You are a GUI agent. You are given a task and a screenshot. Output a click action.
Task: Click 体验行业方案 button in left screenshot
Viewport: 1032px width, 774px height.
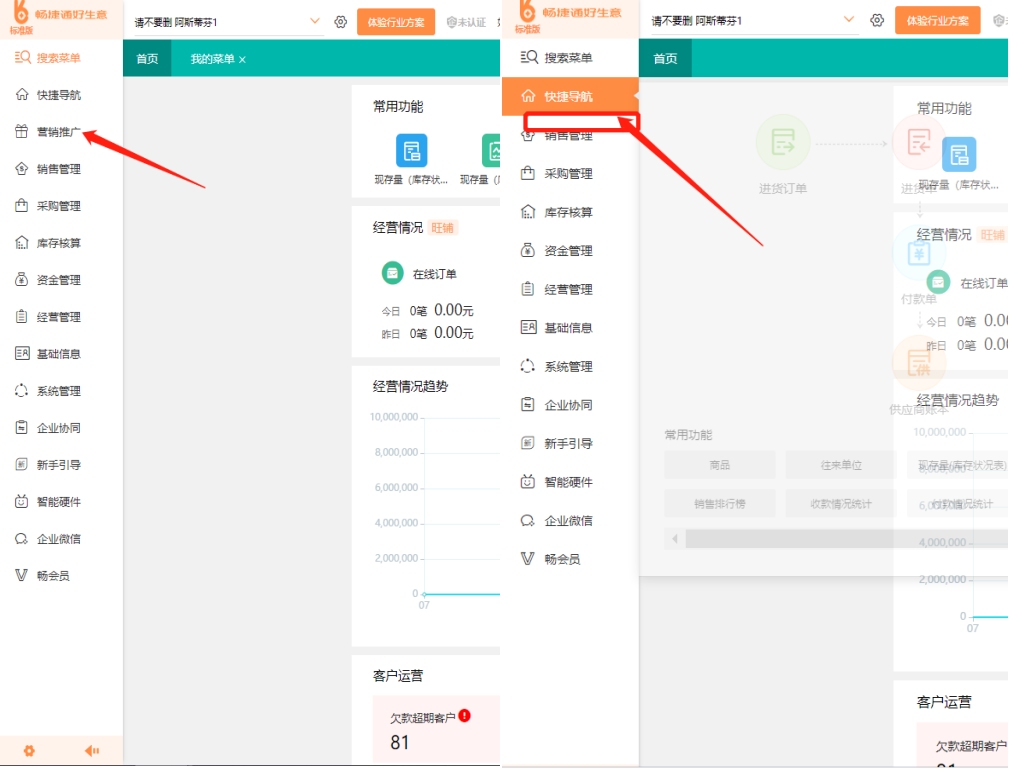pyautogui.click(x=396, y=21)
